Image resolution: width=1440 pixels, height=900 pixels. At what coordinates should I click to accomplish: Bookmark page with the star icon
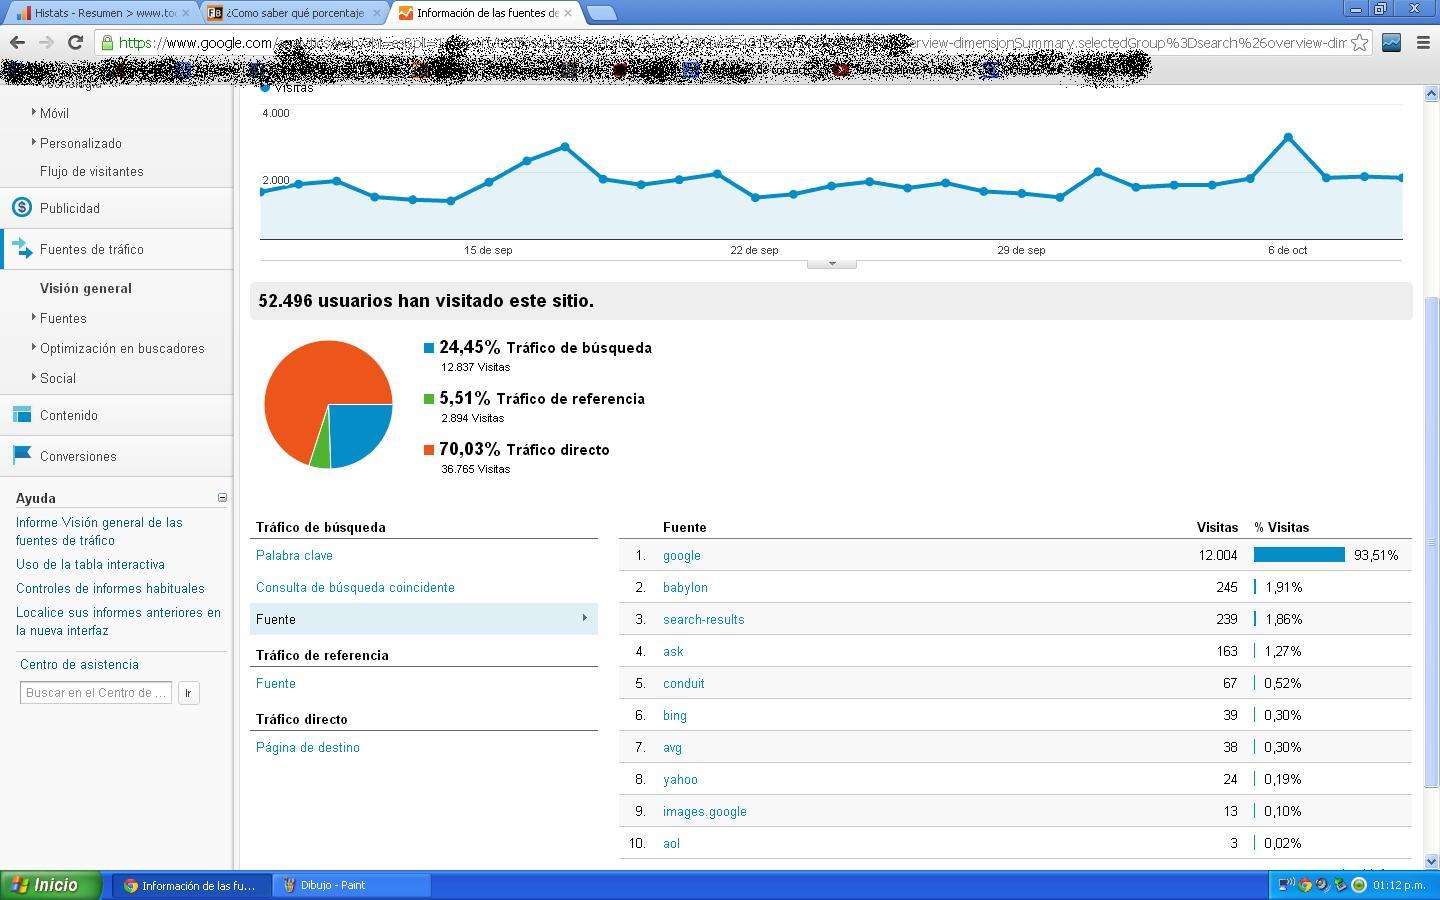pyautogui.click(x=1359, y=42)
